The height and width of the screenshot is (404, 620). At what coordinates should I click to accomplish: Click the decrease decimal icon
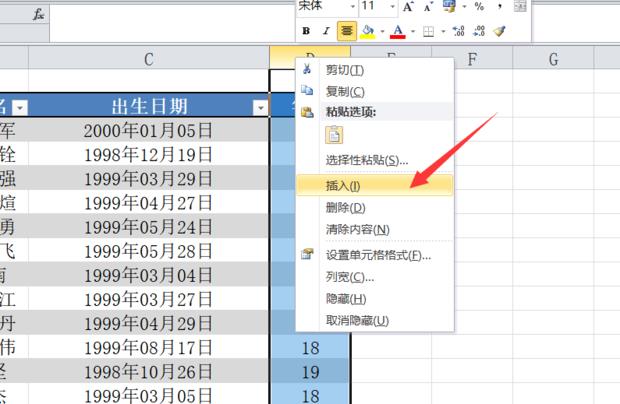480,31
